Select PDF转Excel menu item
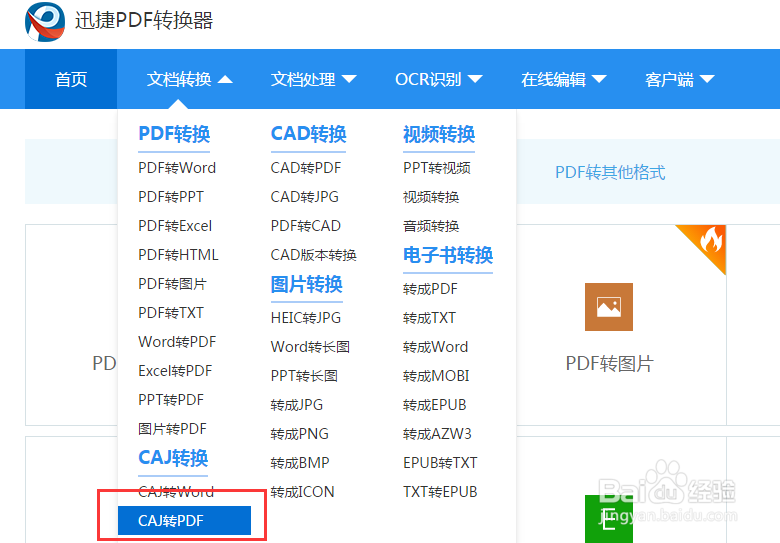This screenshot has height=543, width=780. 175,226
